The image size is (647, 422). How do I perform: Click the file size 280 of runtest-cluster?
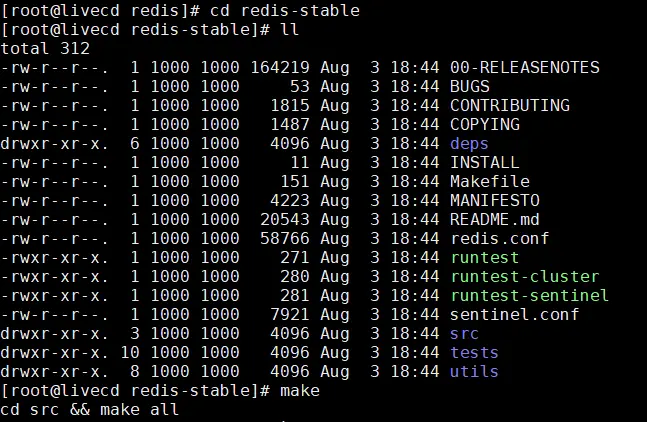point(295,276)
